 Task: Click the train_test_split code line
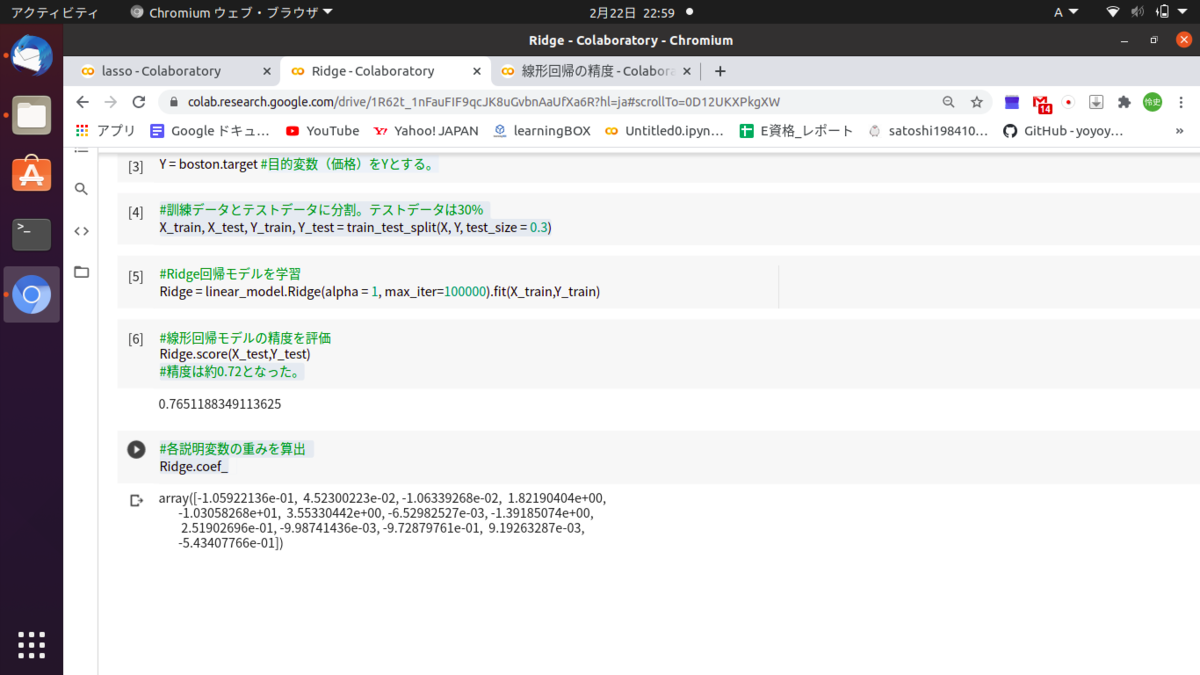(x=355, y=228)
